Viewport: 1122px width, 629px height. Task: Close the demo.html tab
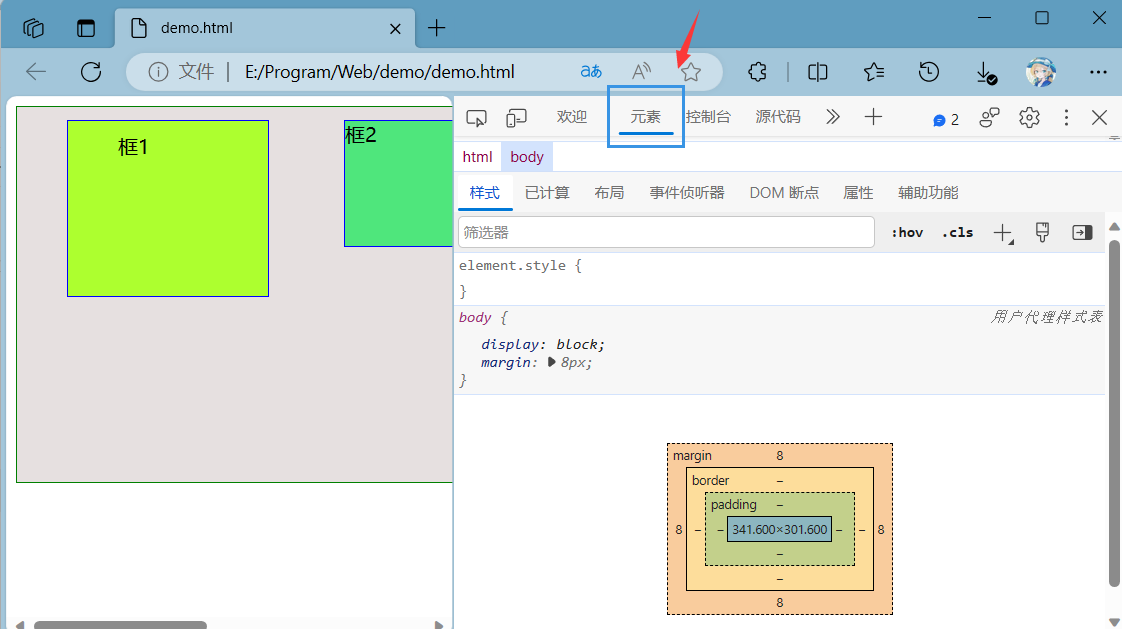pyautogui.click(x=395, y=29)
